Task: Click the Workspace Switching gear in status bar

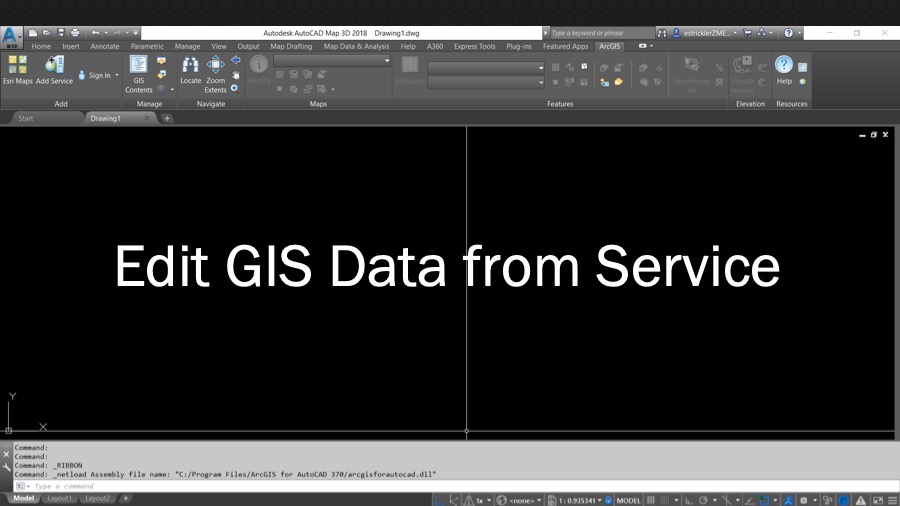Action: click(x=804, y=500)
